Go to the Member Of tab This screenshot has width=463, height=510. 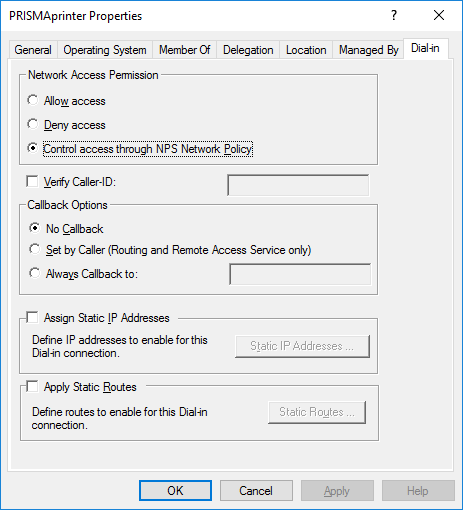click(x=185, y=50)
